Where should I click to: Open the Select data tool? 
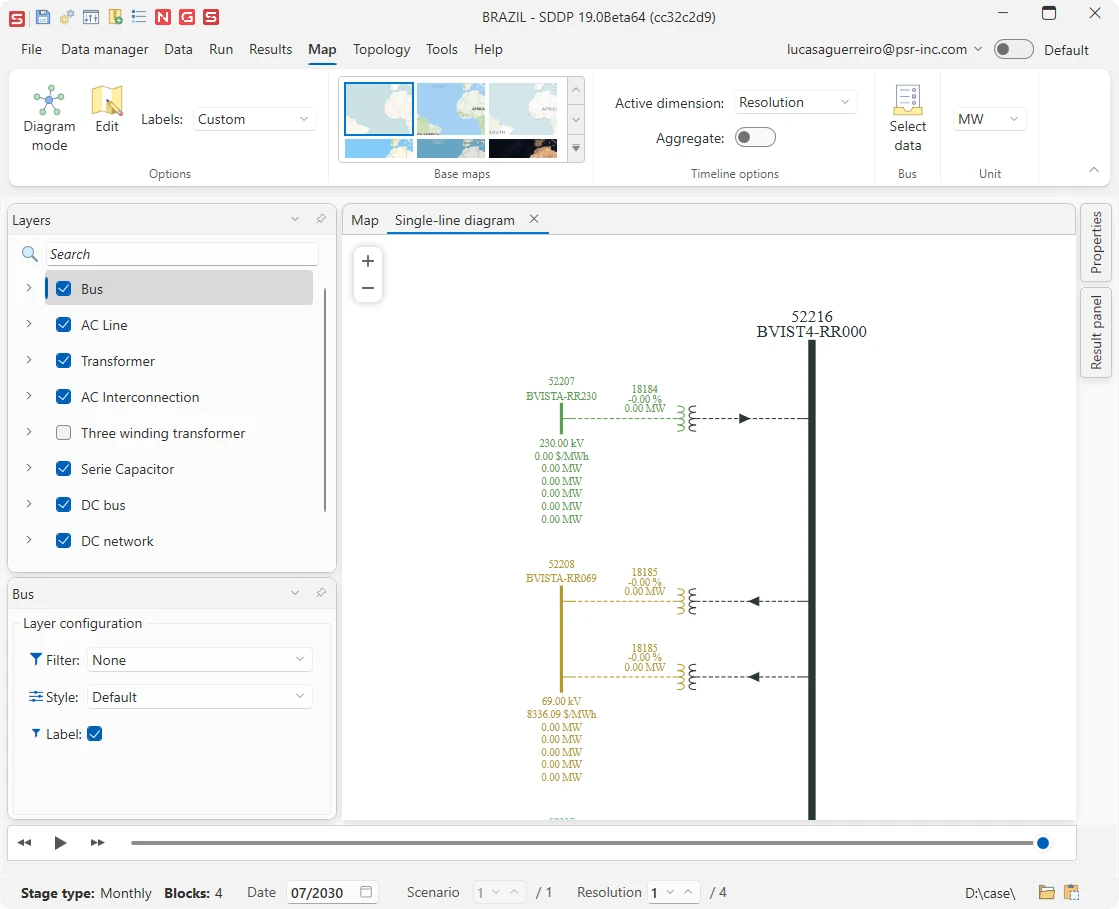[907, 118]
